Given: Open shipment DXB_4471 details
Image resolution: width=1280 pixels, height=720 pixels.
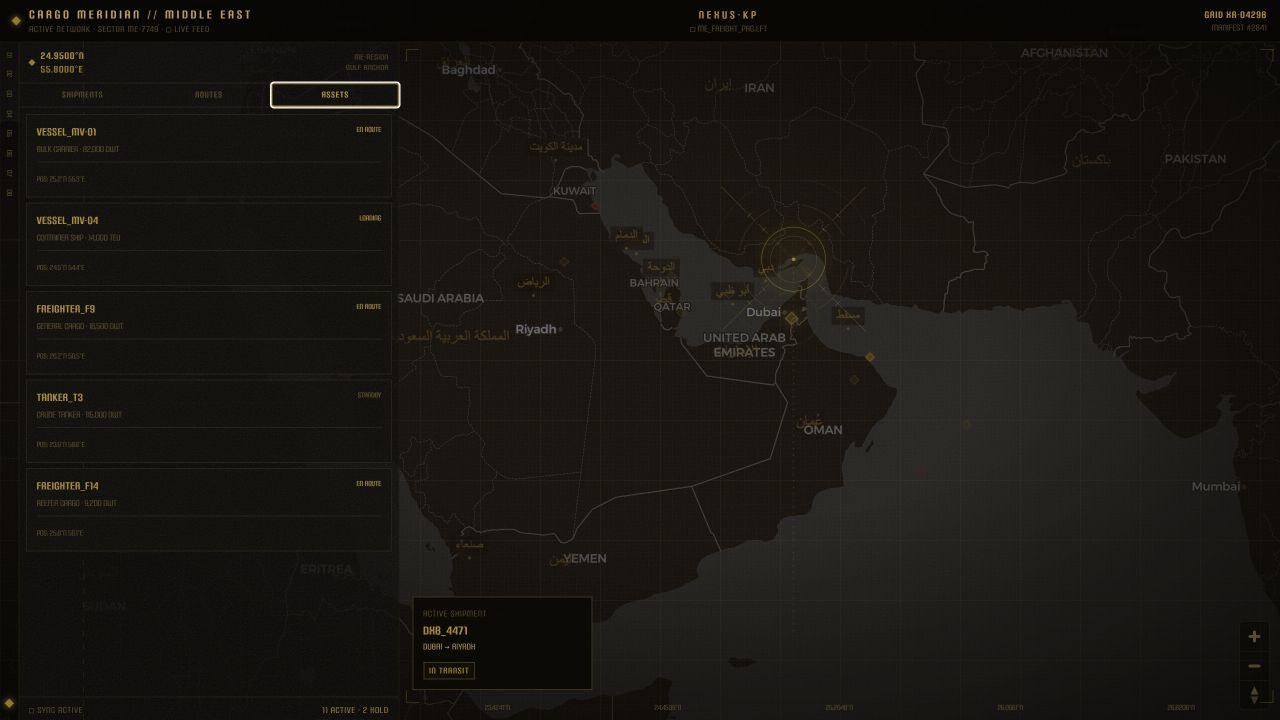Looking at the screenshot, I should pyautogui.click(x=502, y=643).
